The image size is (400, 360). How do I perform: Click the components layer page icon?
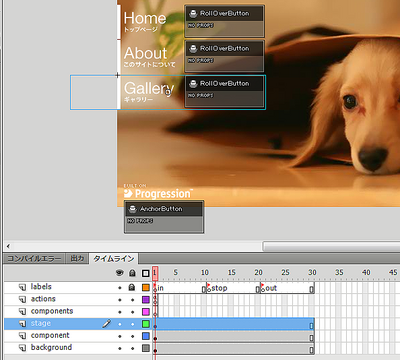click(22, 311)
